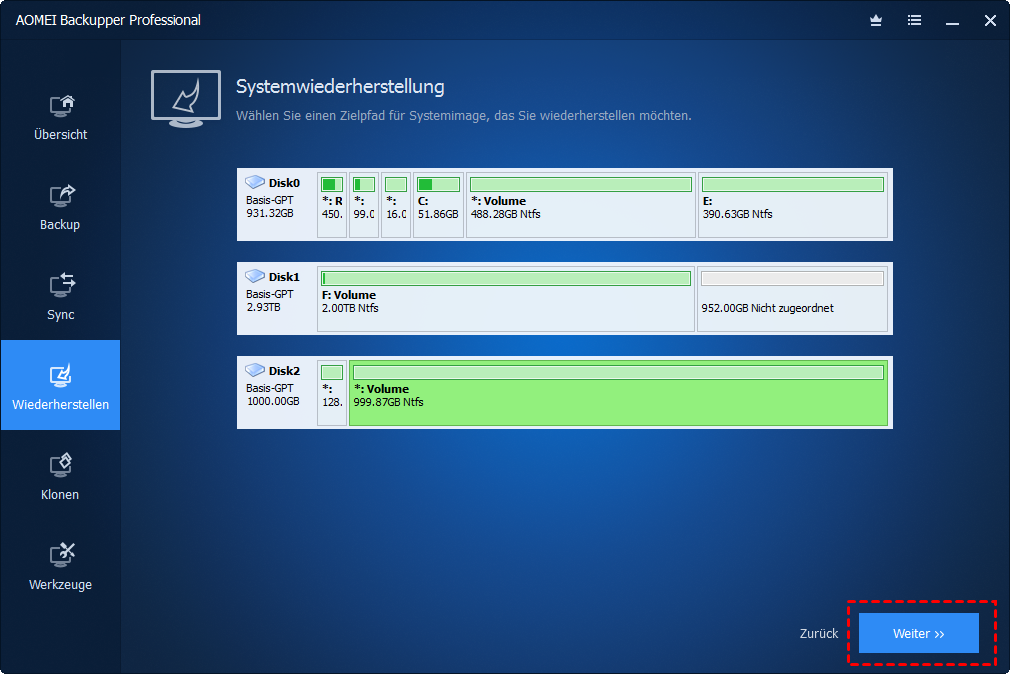Viewport: 1010px width, 674px height.
Task: Select the 999.87GB Ntfs volume on Disk2
Action: click(618, 393)
